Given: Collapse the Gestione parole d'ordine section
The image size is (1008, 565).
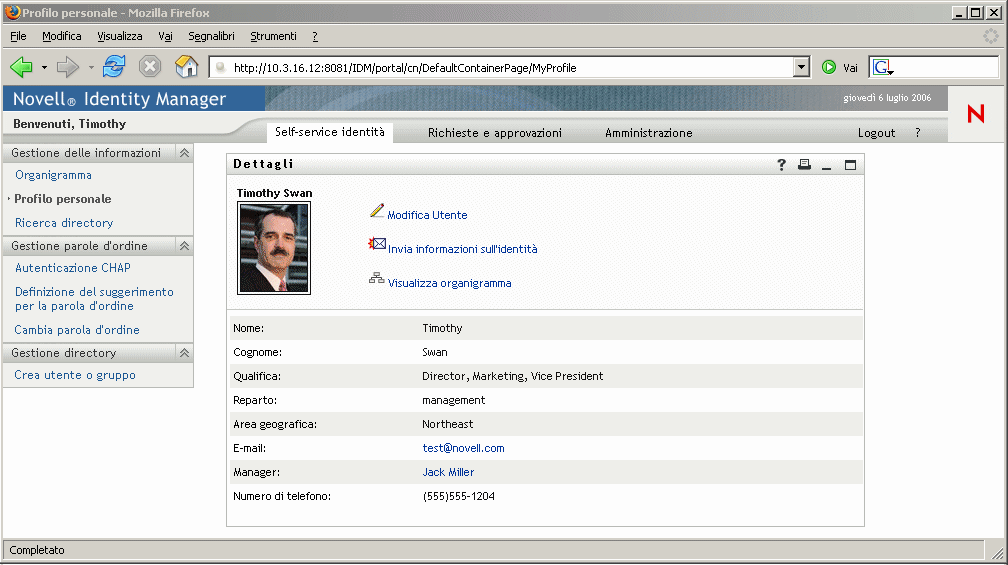Looking at the screenshot, I should [184, 246].
